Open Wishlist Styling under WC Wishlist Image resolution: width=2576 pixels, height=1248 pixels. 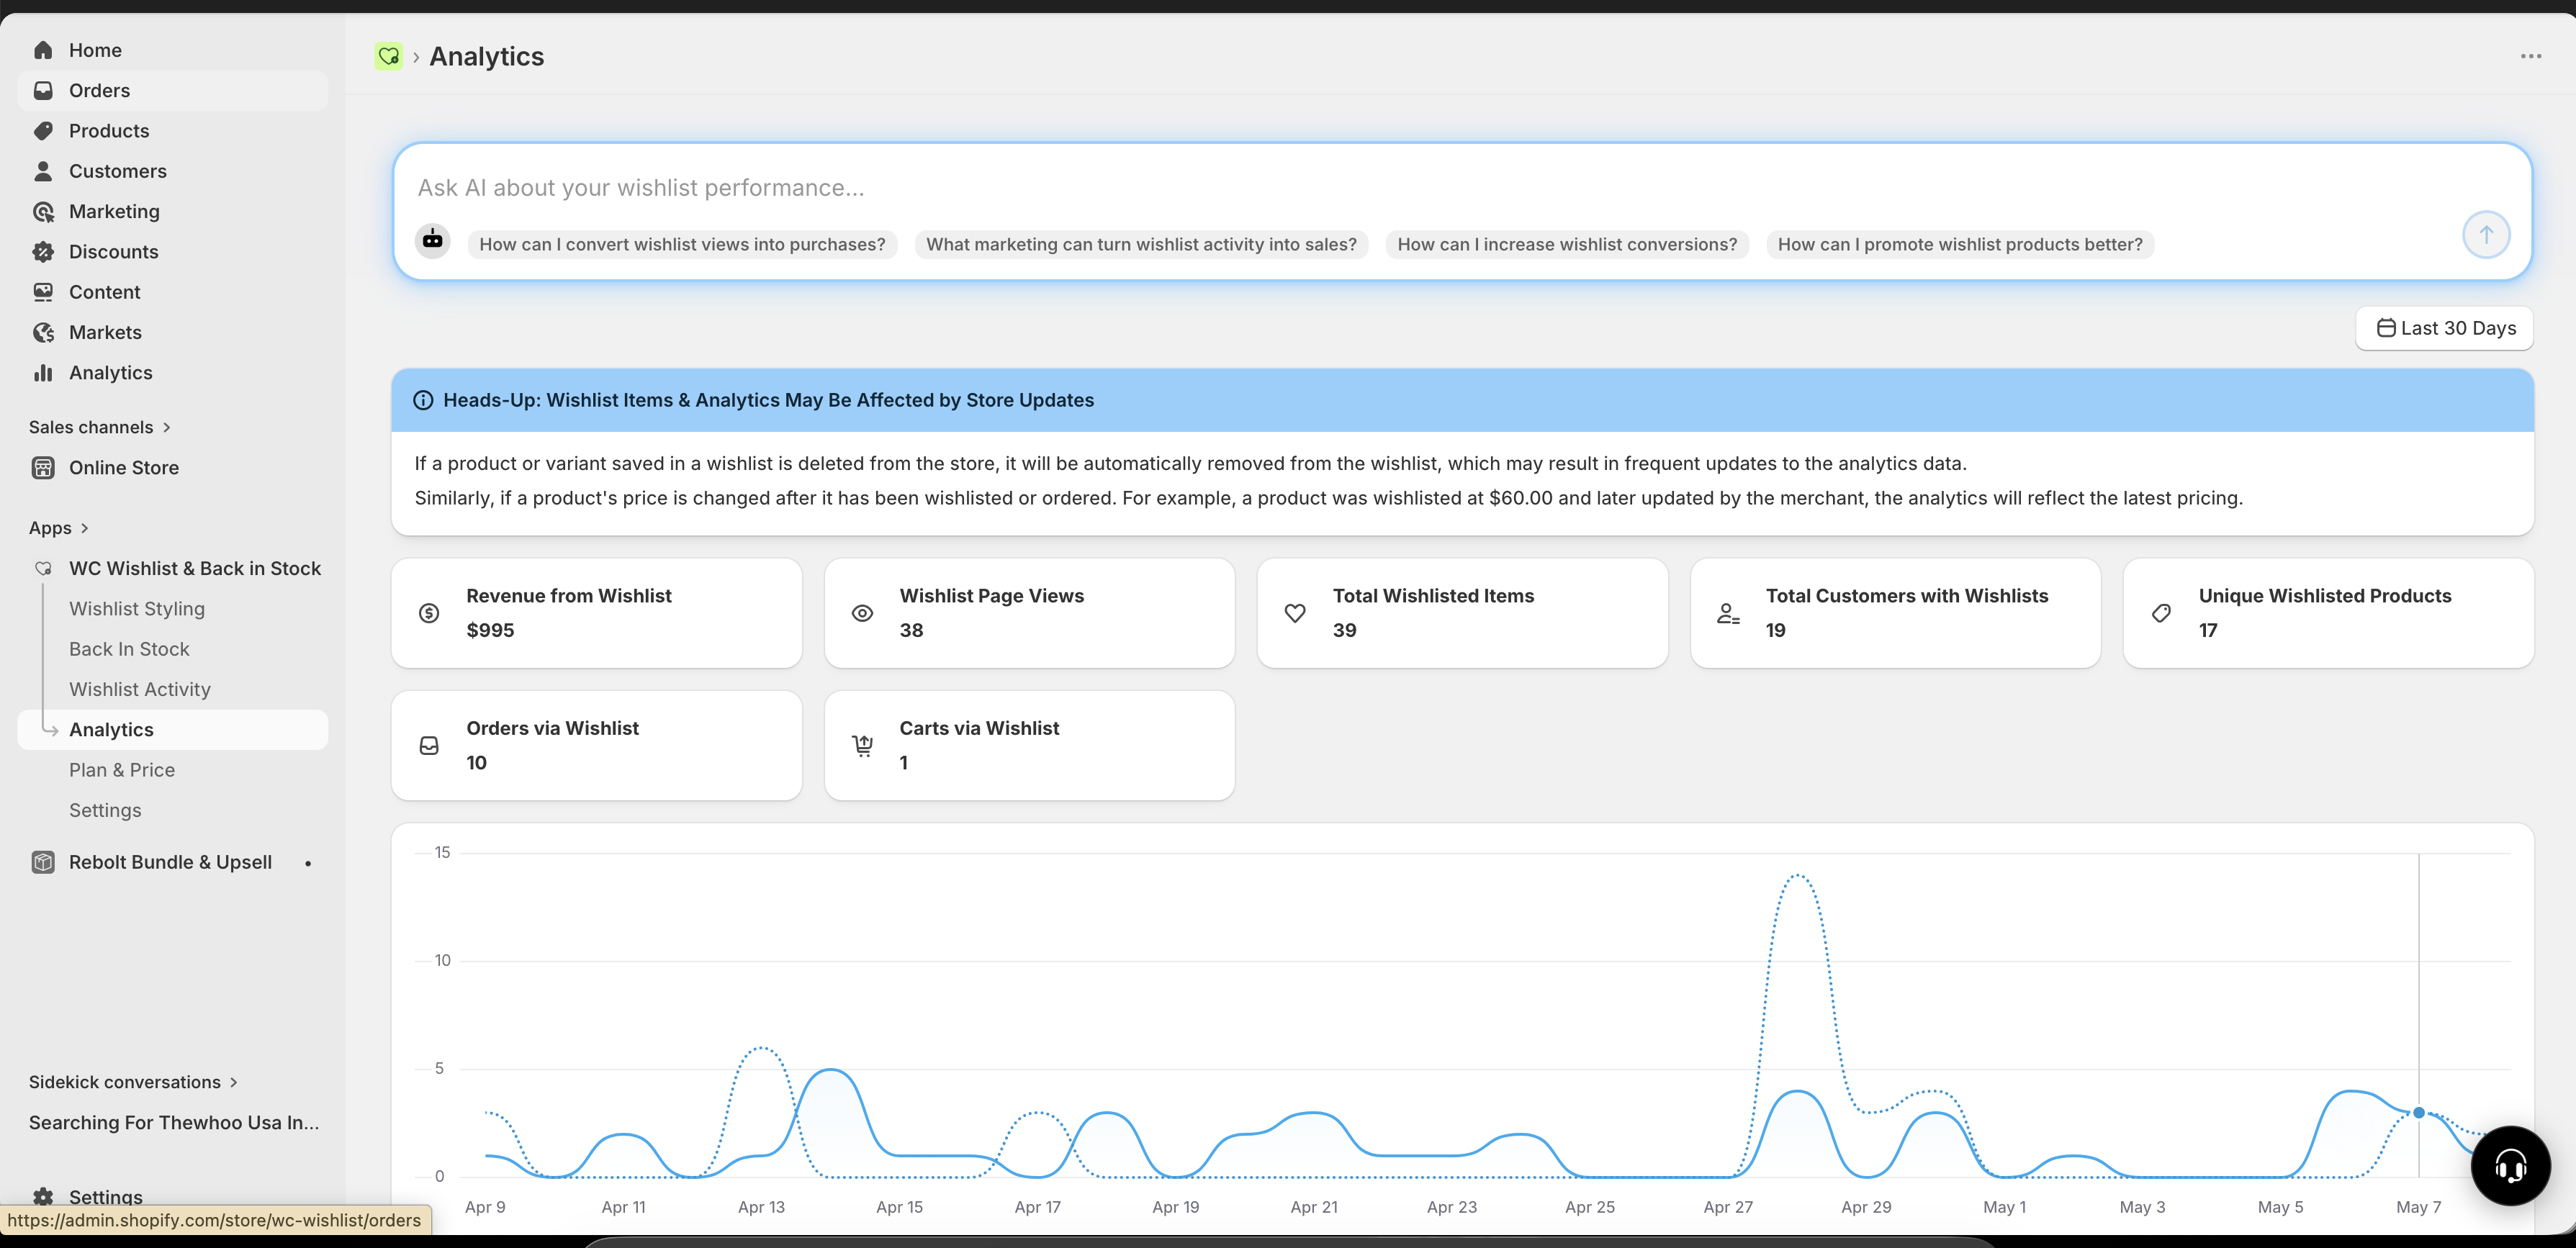137,609
